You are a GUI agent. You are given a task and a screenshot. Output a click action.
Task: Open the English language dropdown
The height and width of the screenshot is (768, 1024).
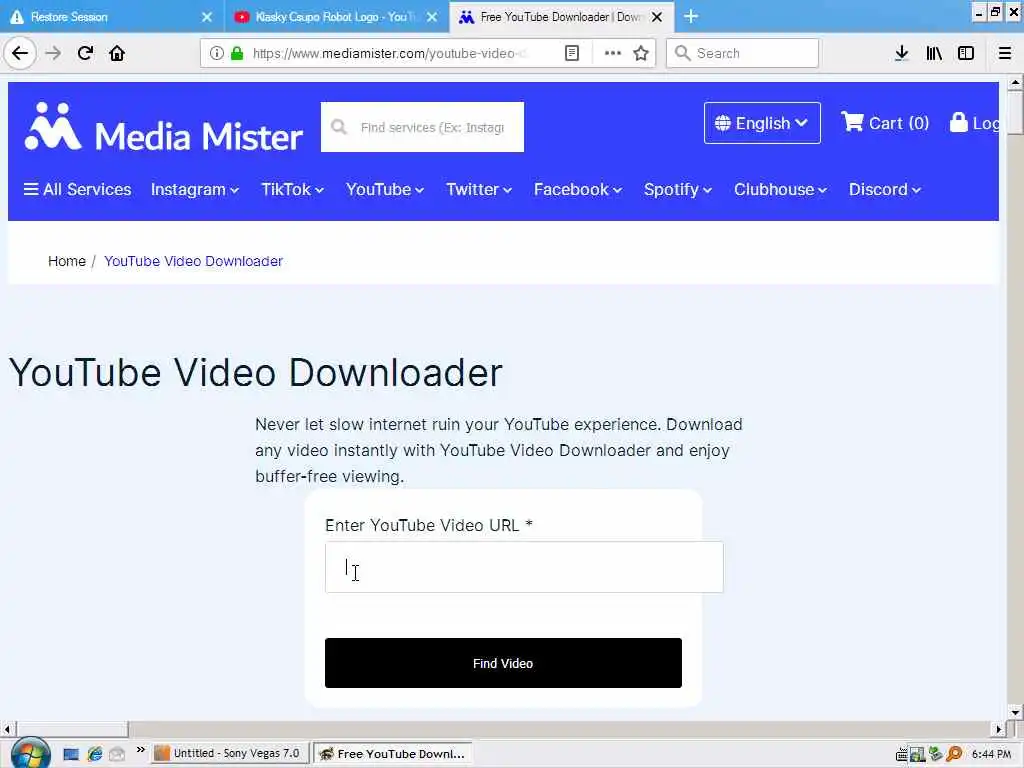tap(762, 123)
